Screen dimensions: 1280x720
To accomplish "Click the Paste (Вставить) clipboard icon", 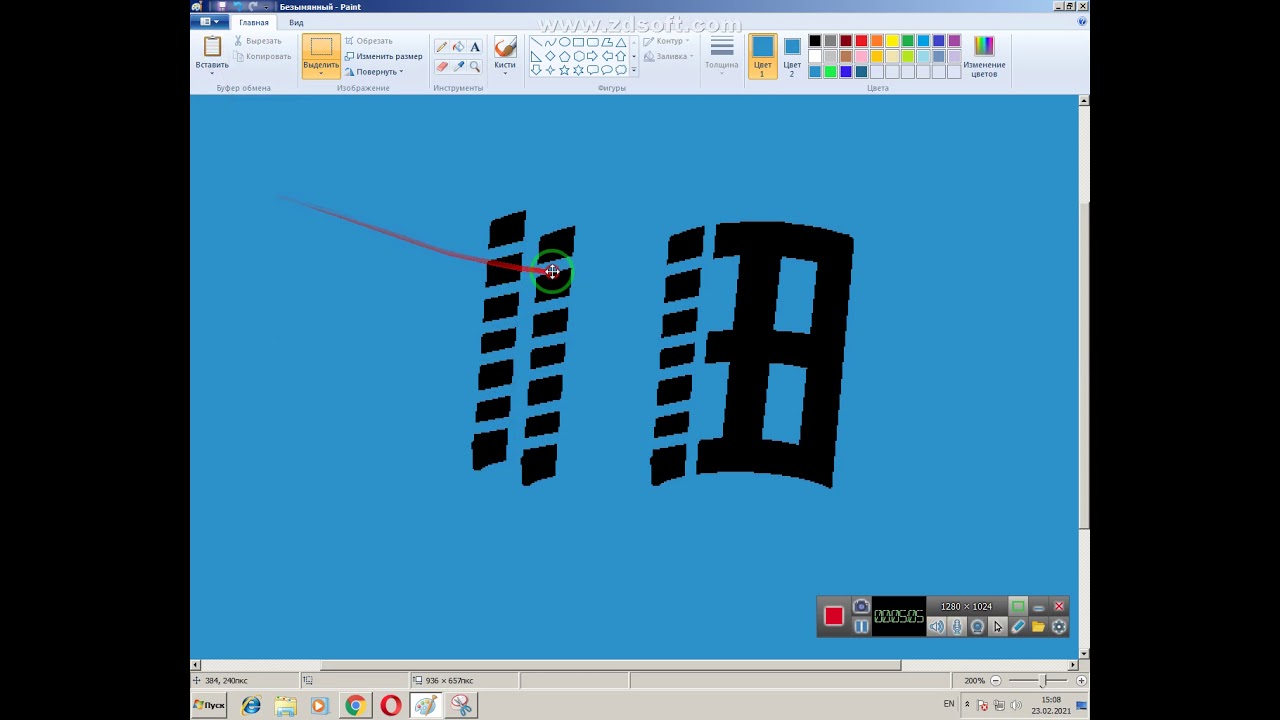I will tap(212, 46).
